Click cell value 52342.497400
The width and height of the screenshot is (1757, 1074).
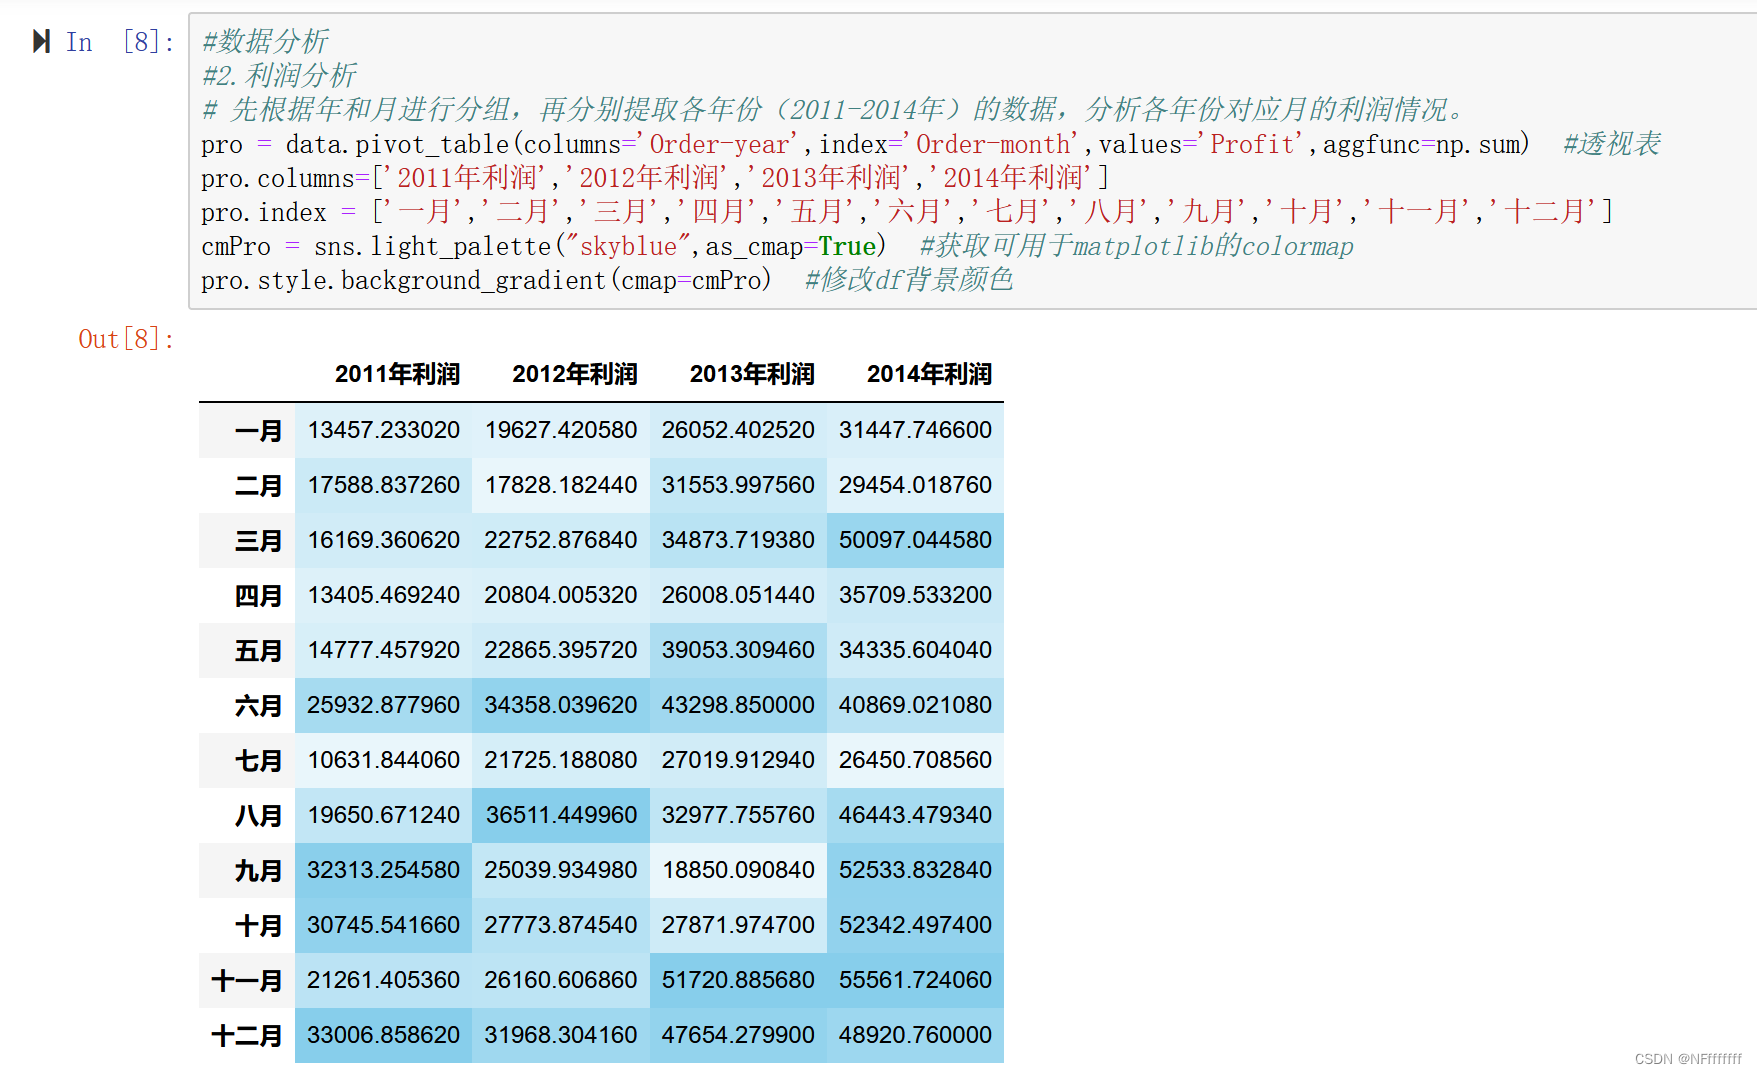tap(915, 925)
